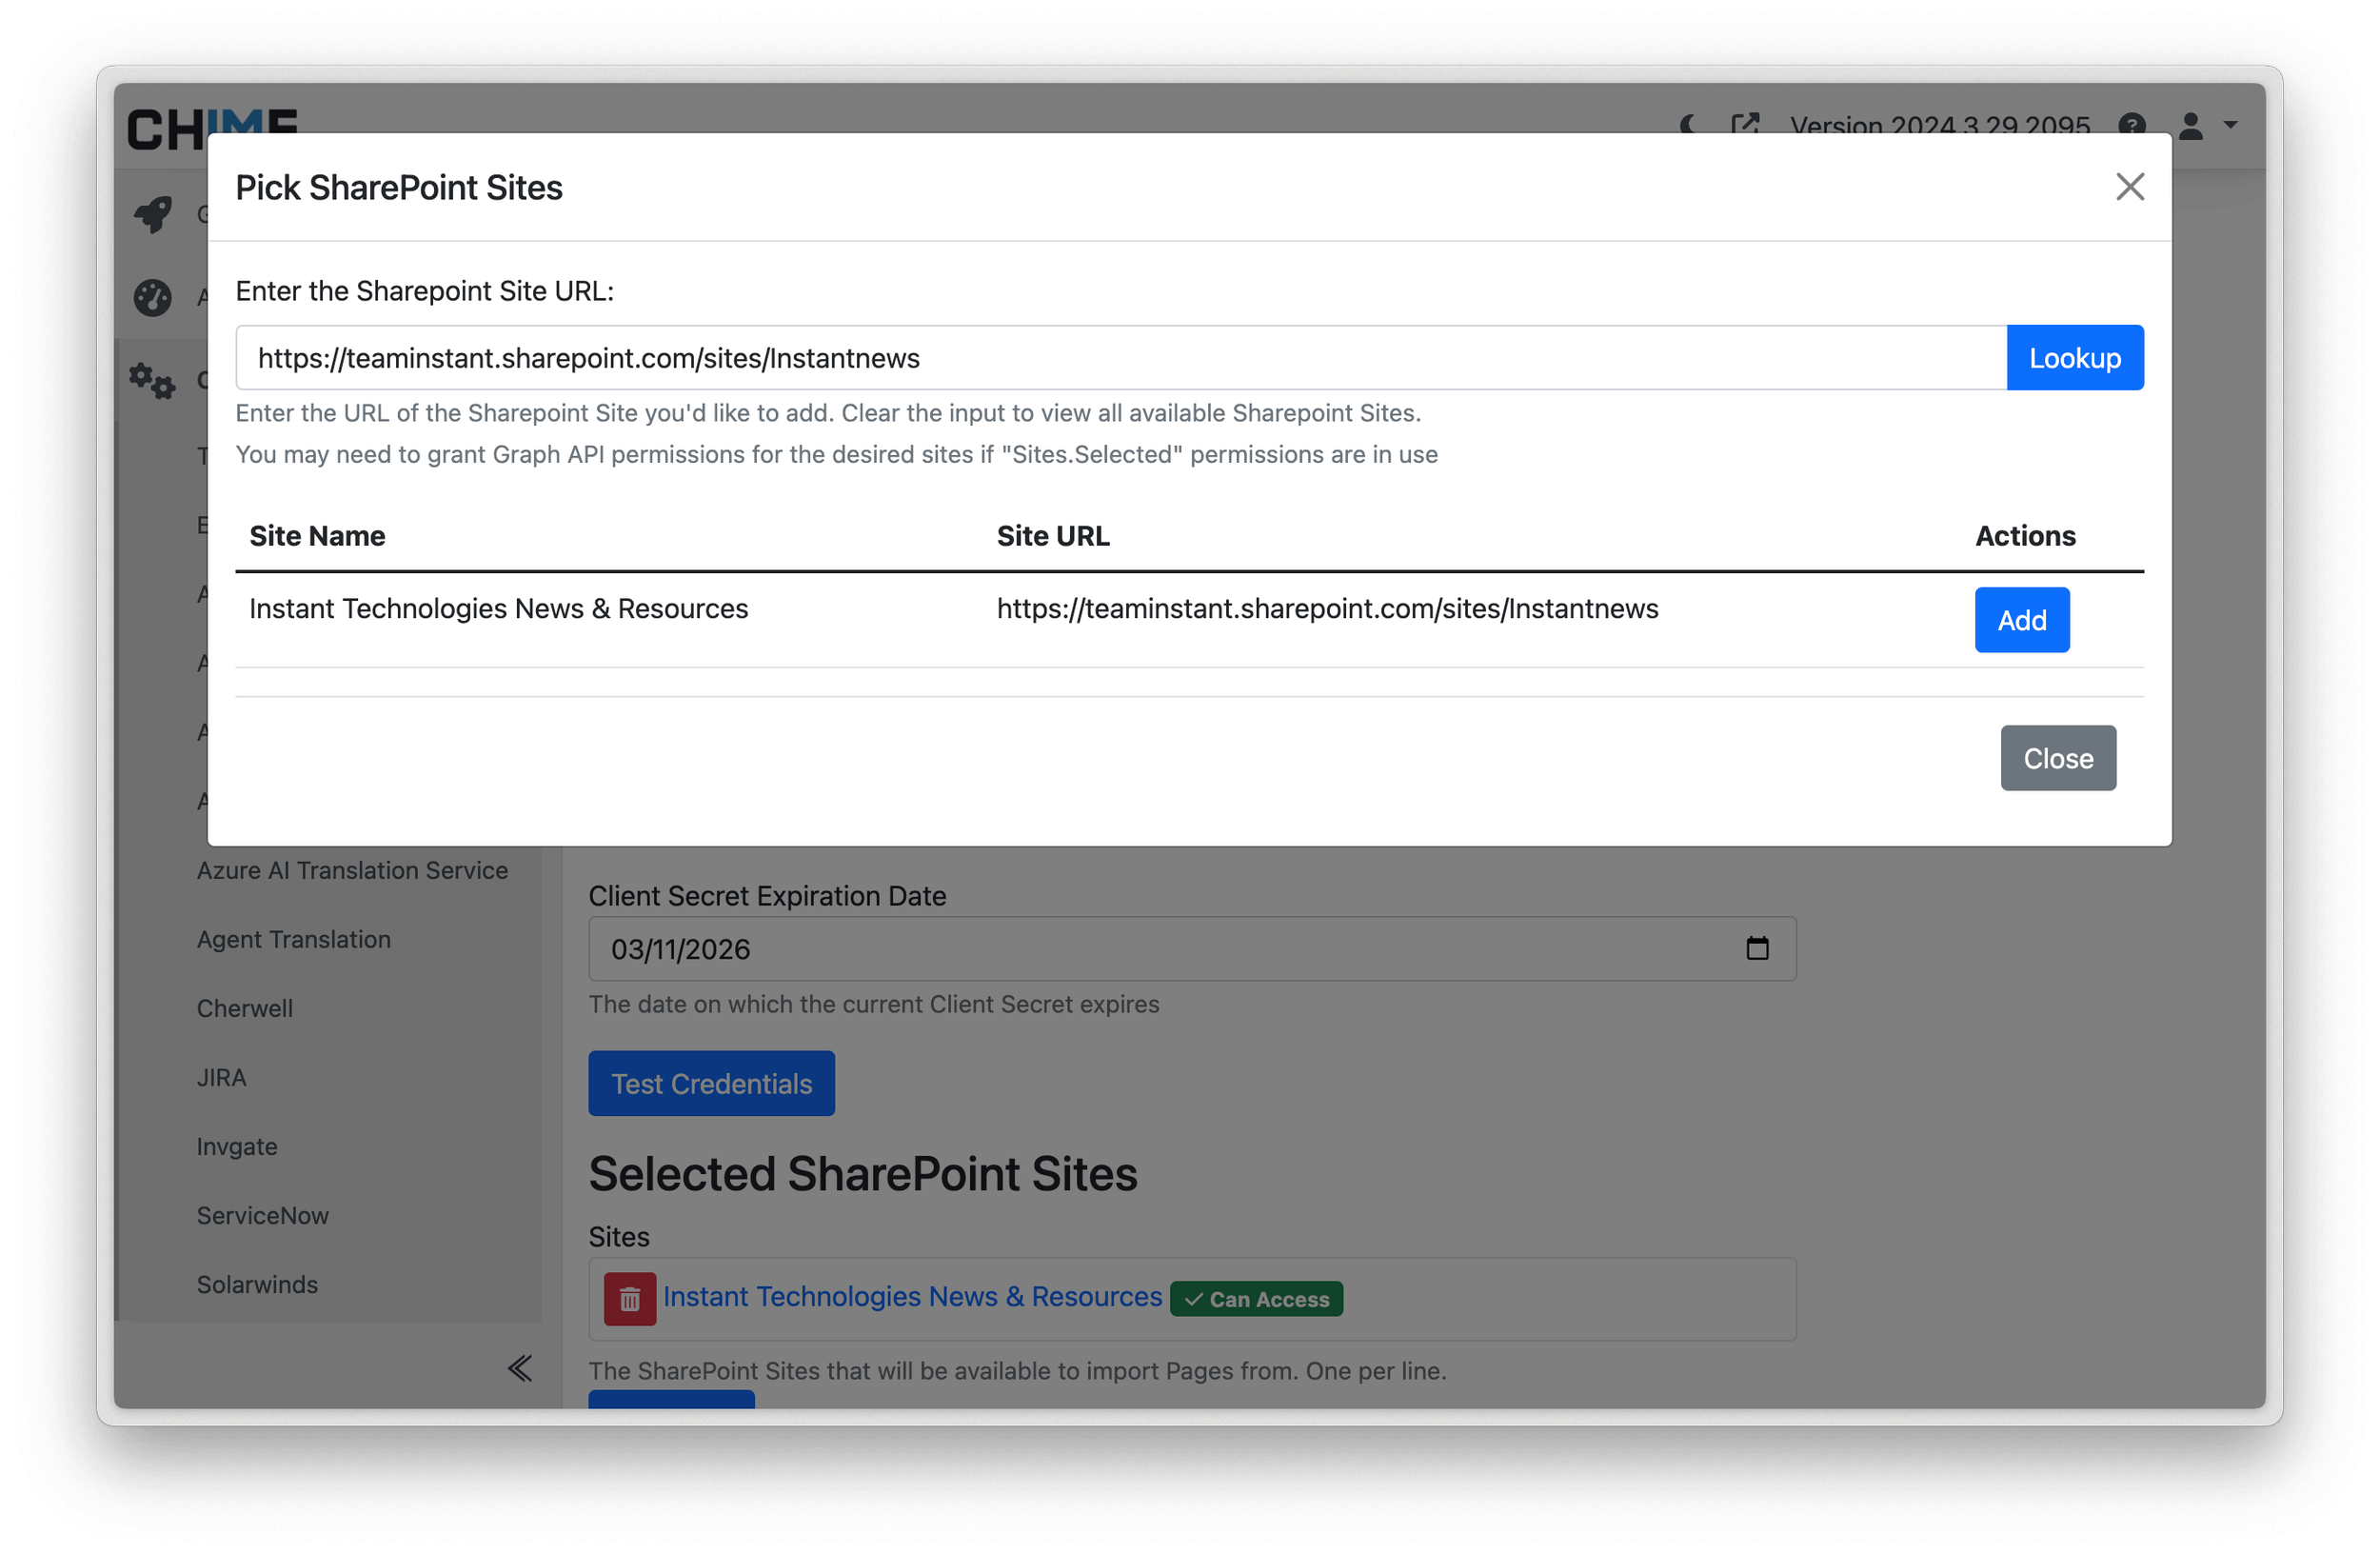Viewport: 2380px width, 1554px height.
Task: Click the dashboard gauge icon in the sidebar
Action: [x=153, y=297]
